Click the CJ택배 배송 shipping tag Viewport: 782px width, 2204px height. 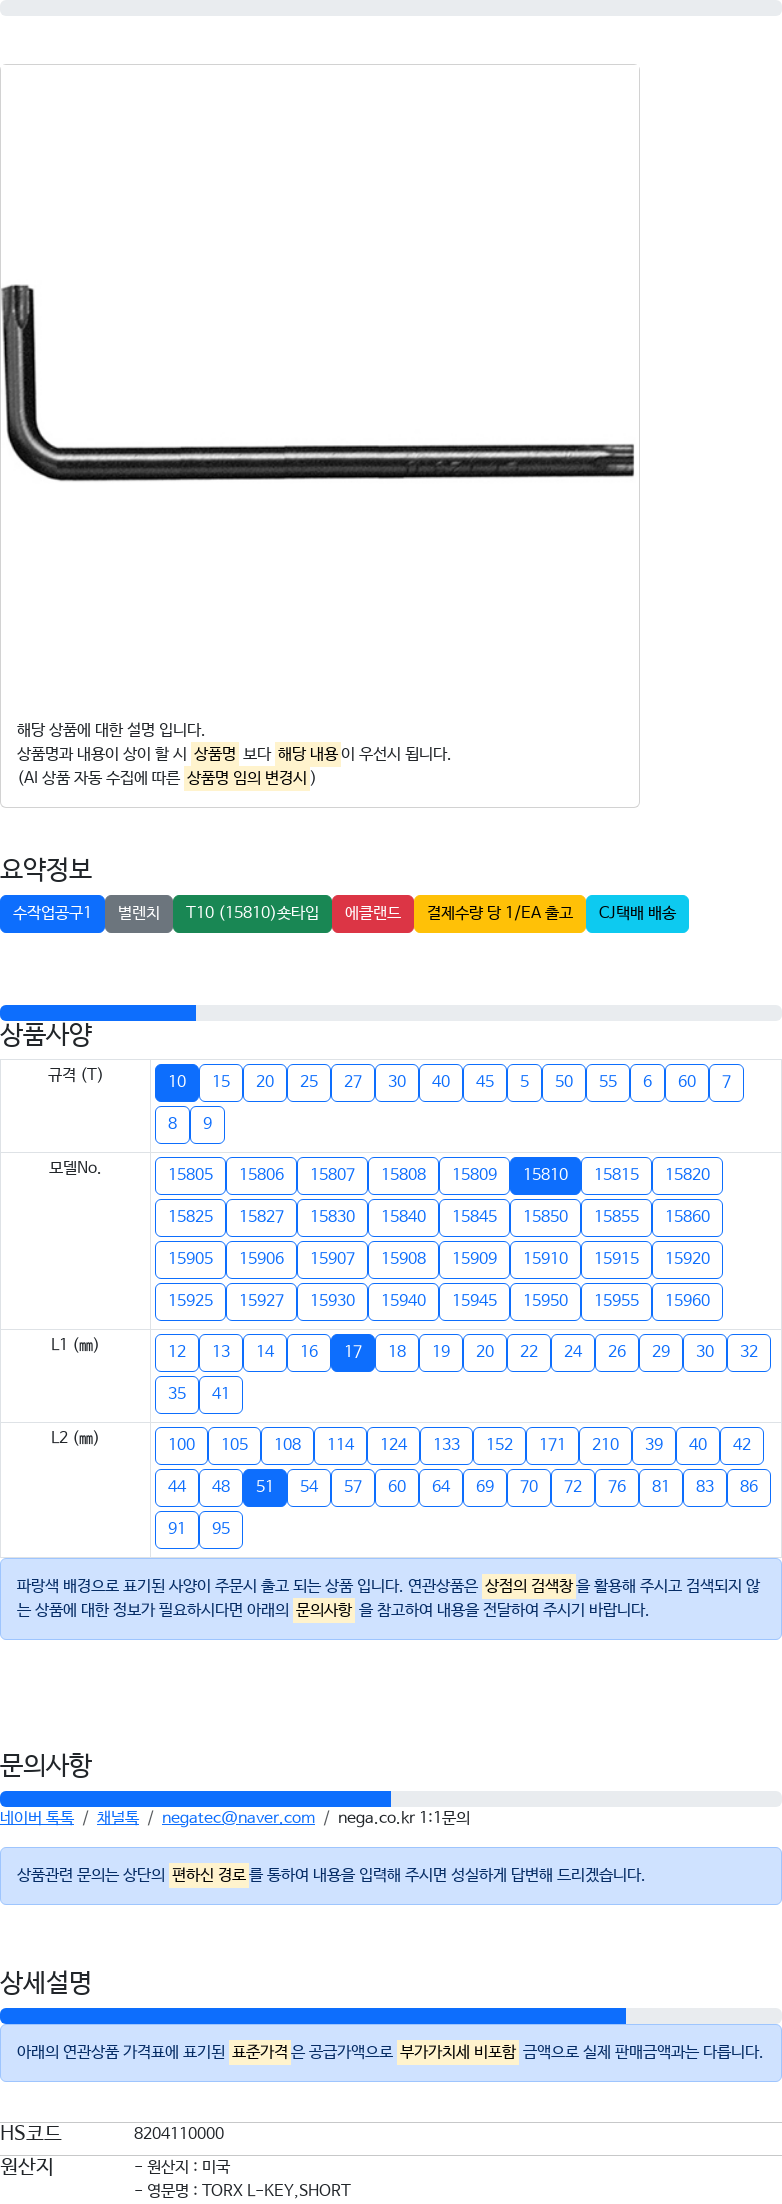click(x=637, y=913)
